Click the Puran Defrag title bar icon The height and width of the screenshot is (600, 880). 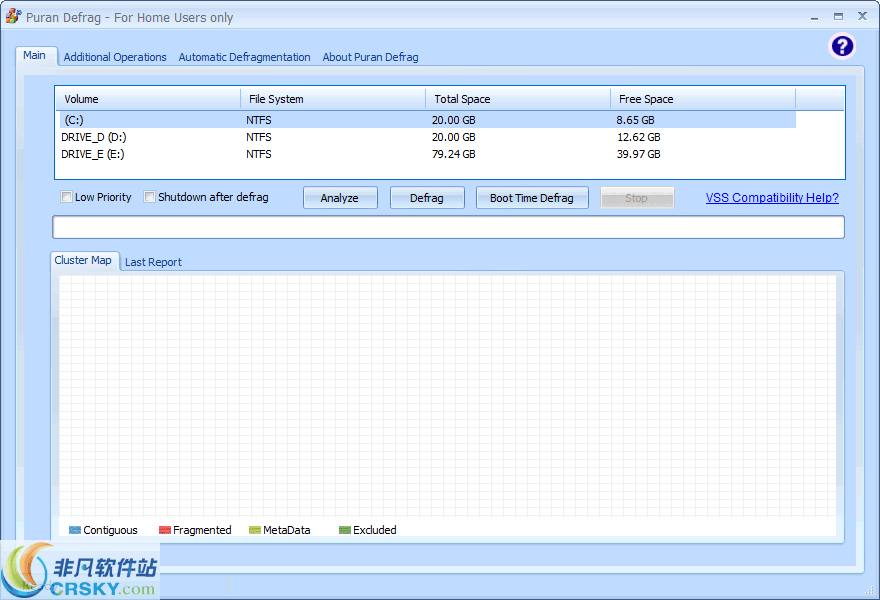coord(13,16)
